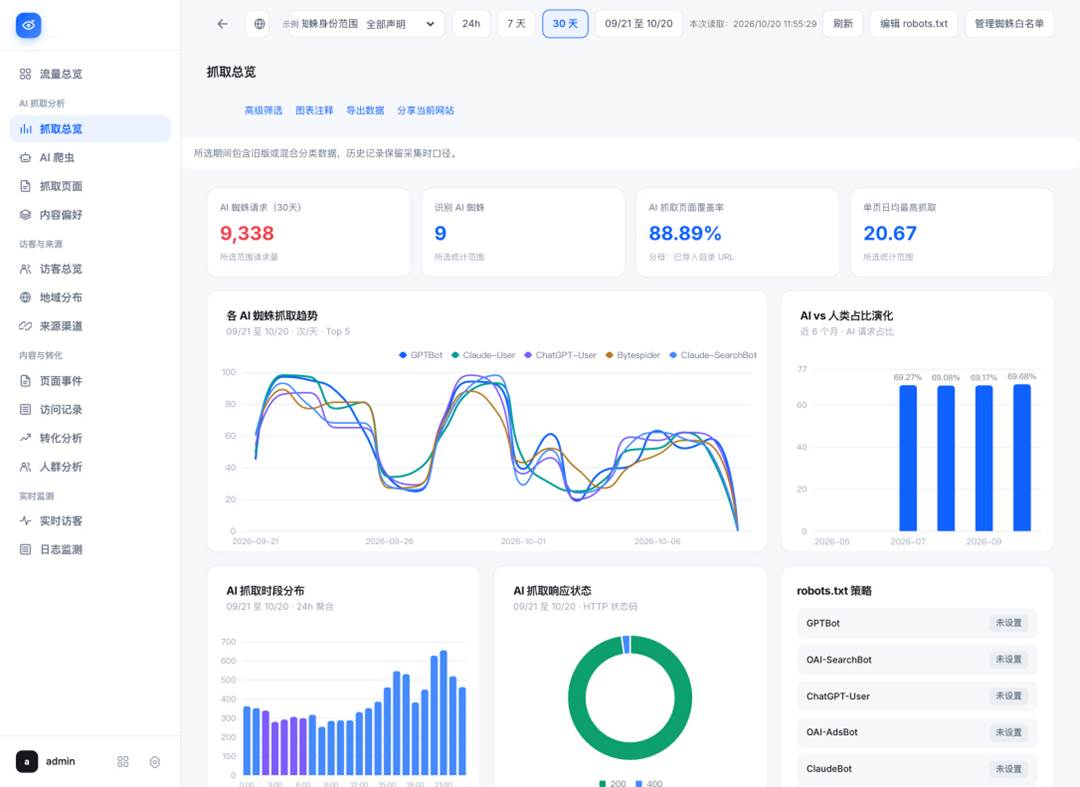Image resolution: width=1080 pixels, height=787 pixels.
Task: Click the 导出数据 link
Action: pos(365,110)
